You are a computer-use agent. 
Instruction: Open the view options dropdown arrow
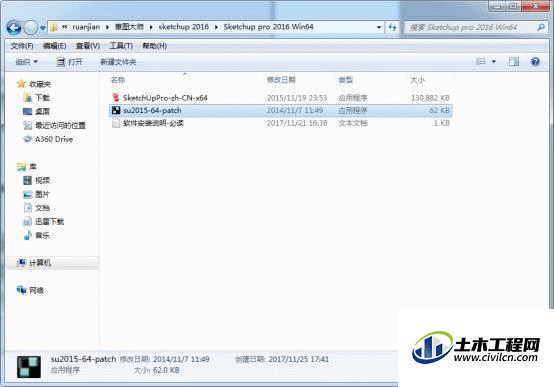[494, 62]
